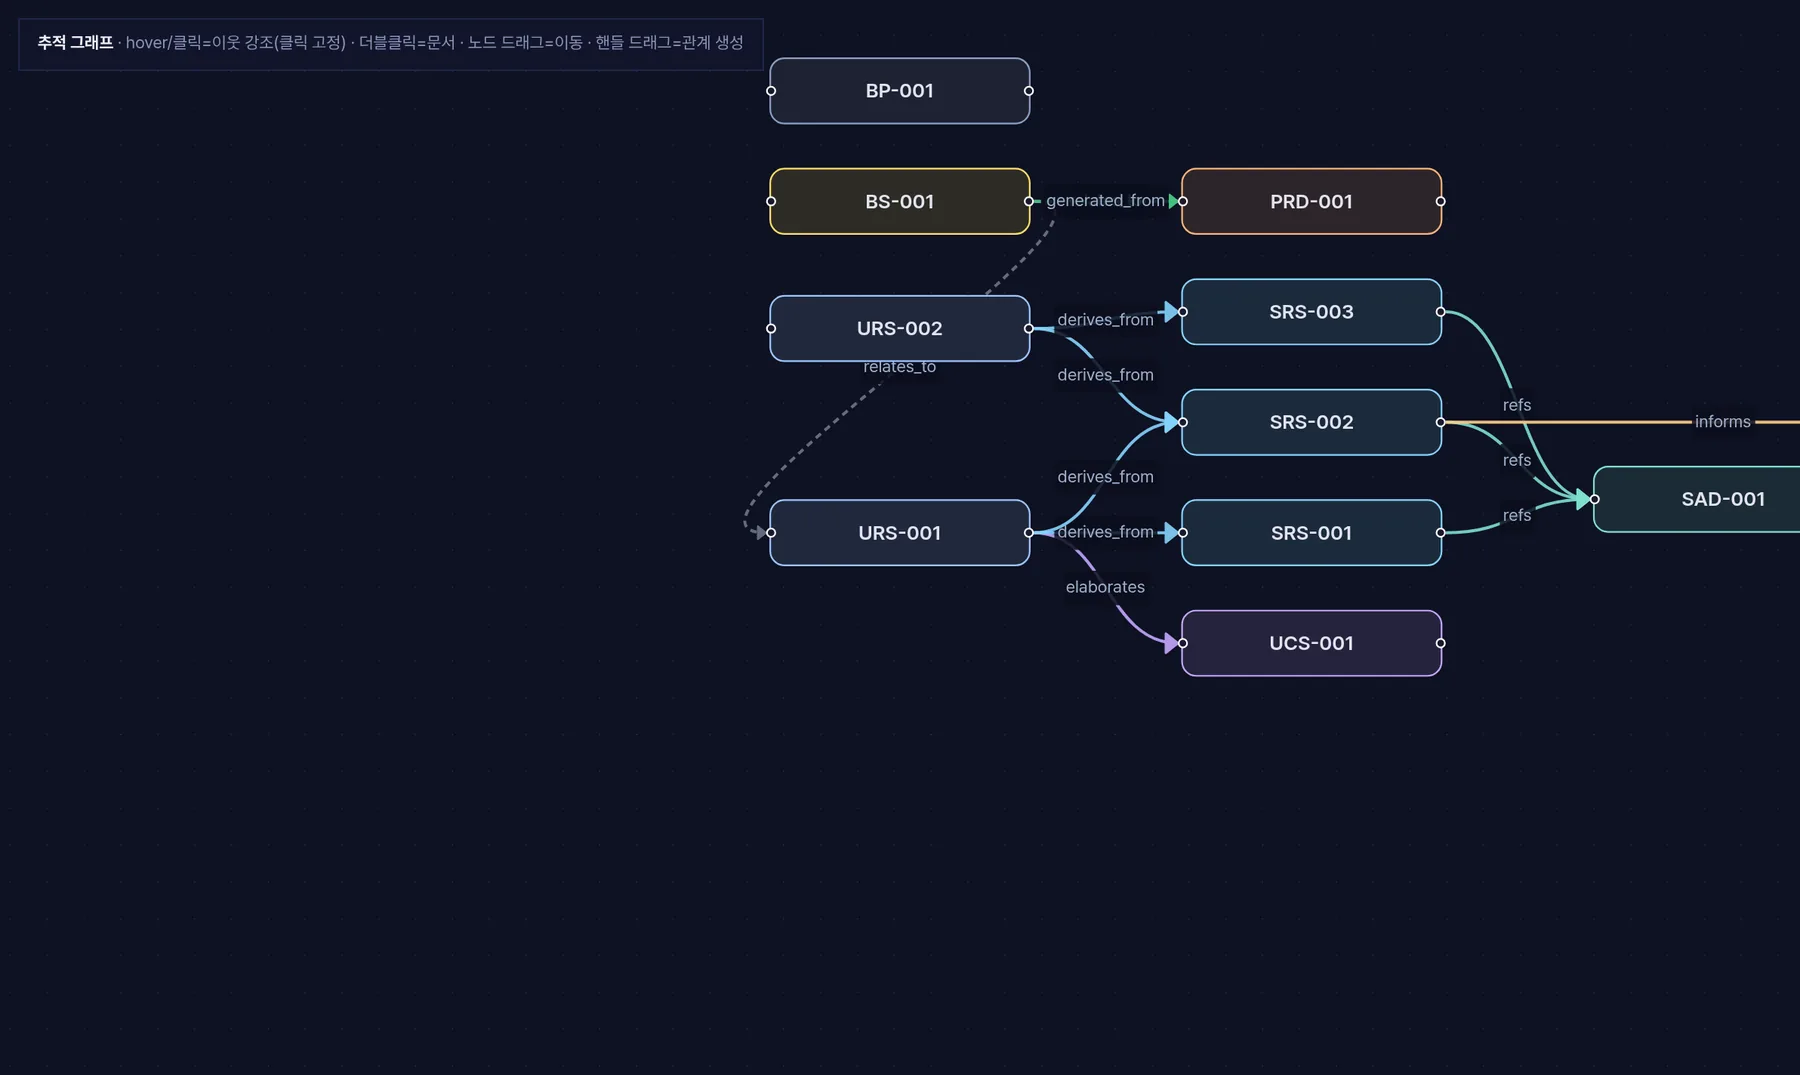Click right handle of SRS-001 node
Image resolution: width=1800 pixels, height=1075 pixels.
coord(1441,533)
